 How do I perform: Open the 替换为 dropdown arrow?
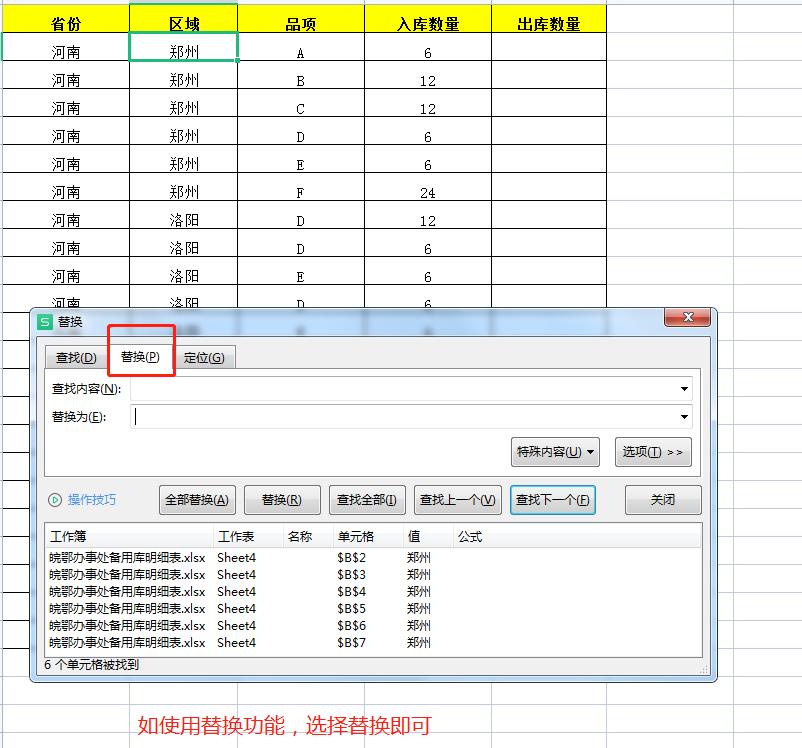tap(683, 417)
